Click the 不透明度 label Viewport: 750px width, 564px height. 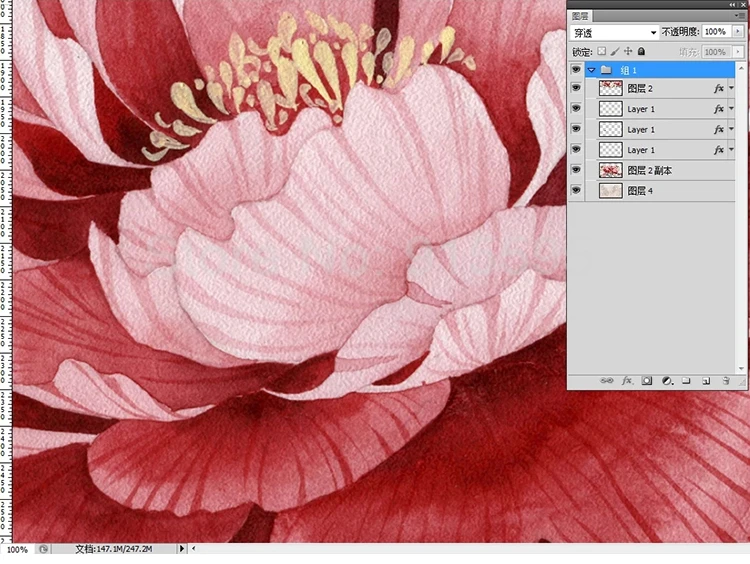click(681, 32)
